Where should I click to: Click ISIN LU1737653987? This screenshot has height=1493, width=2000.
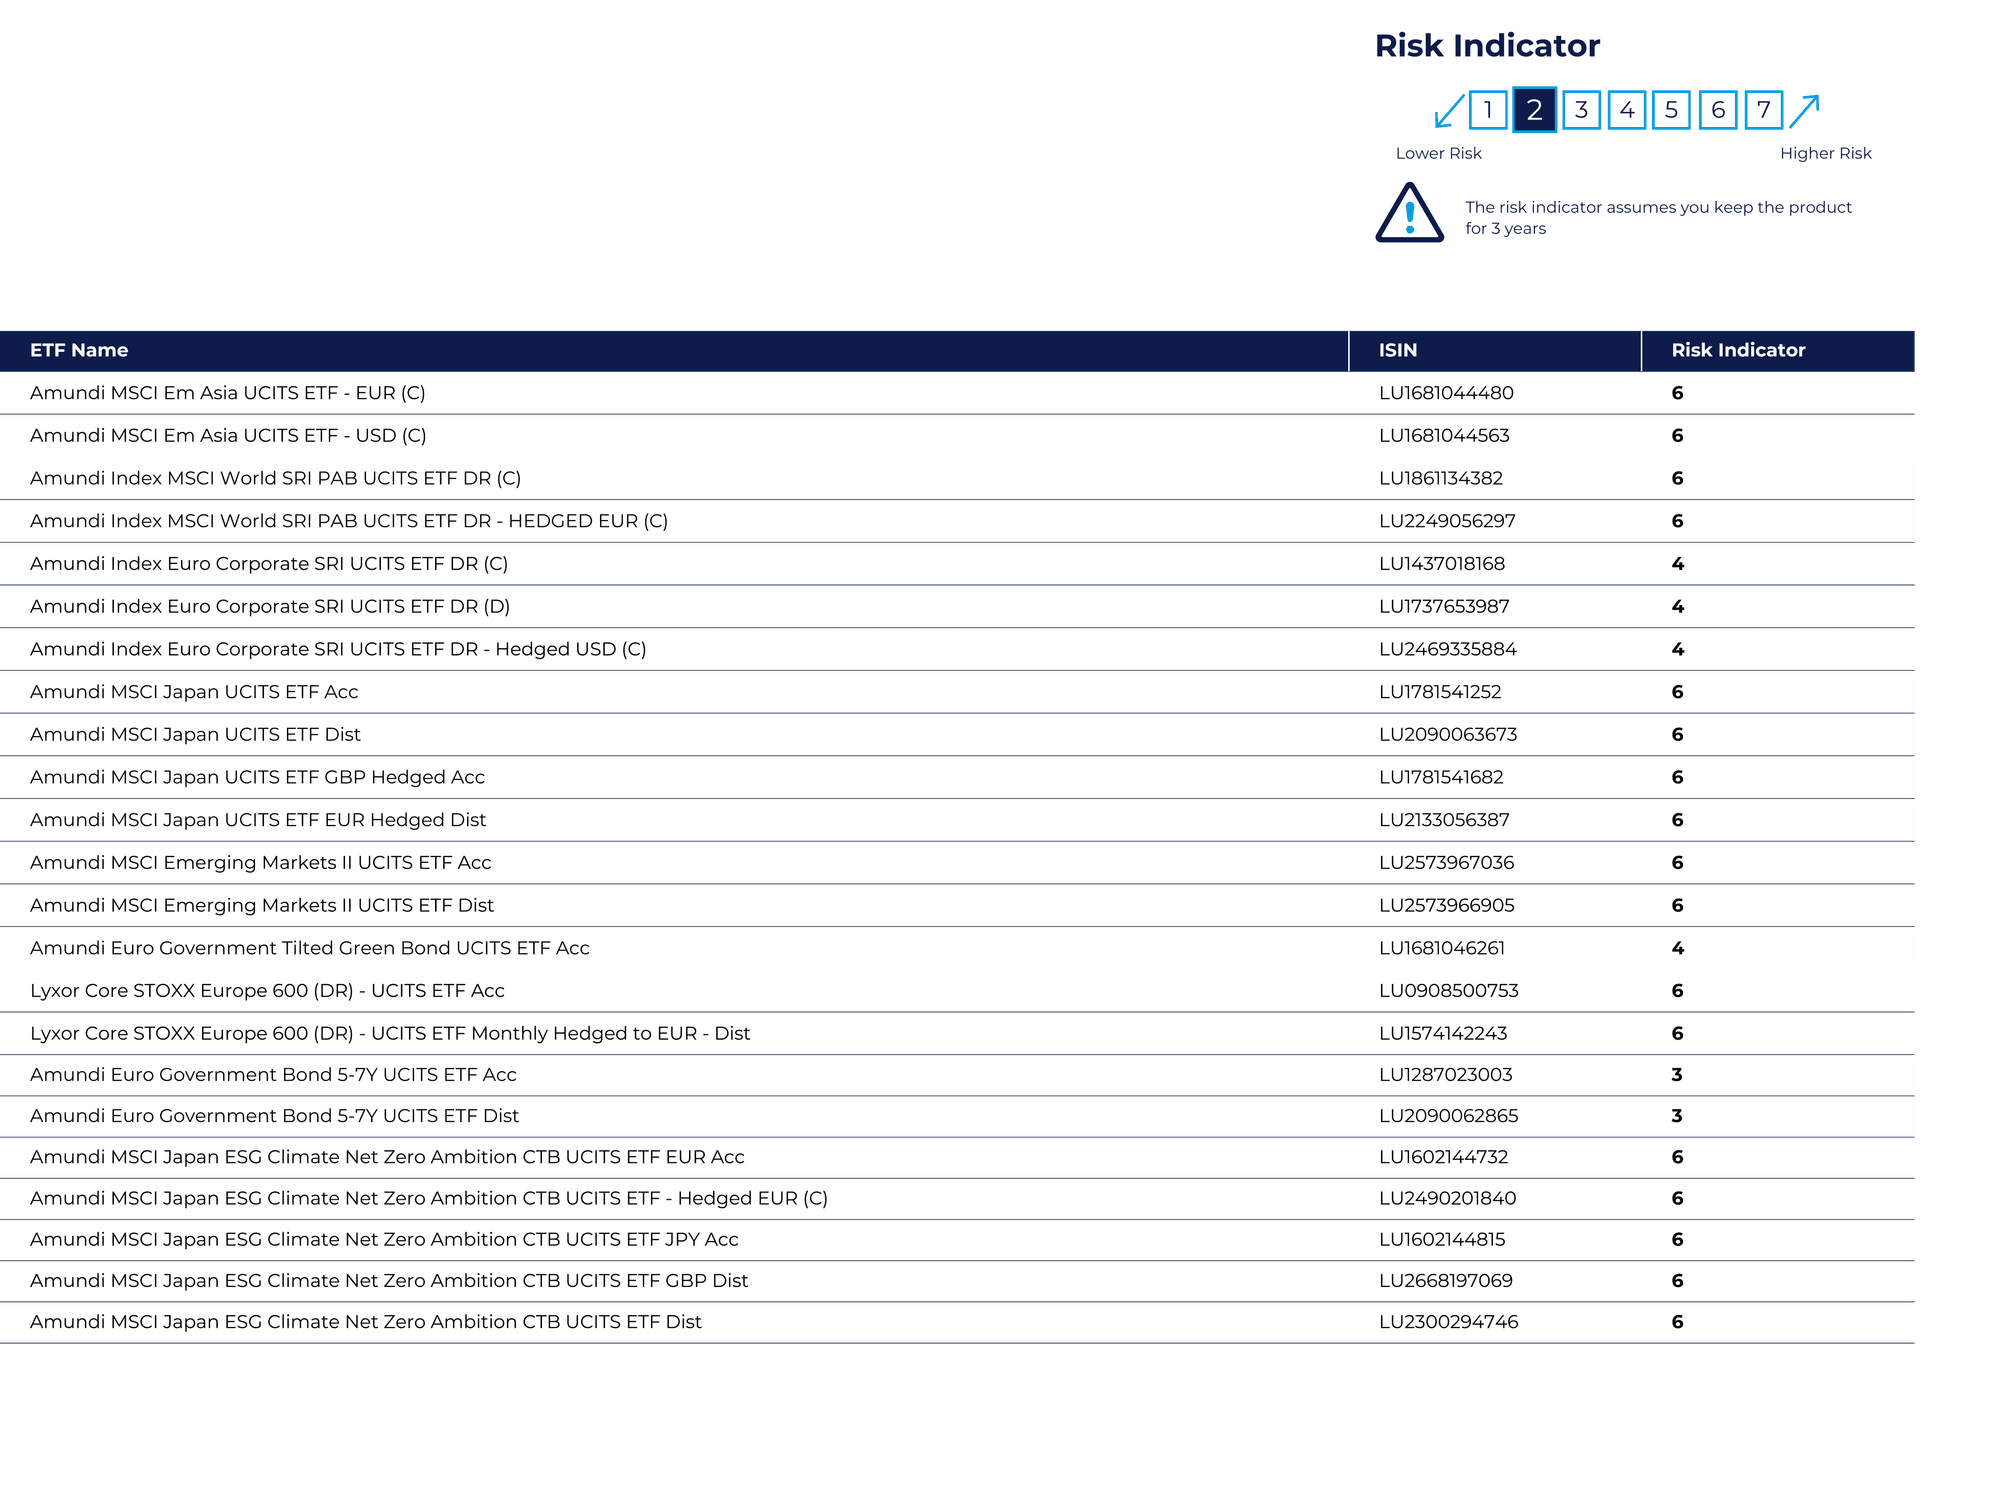click(x=1444, y=607)
